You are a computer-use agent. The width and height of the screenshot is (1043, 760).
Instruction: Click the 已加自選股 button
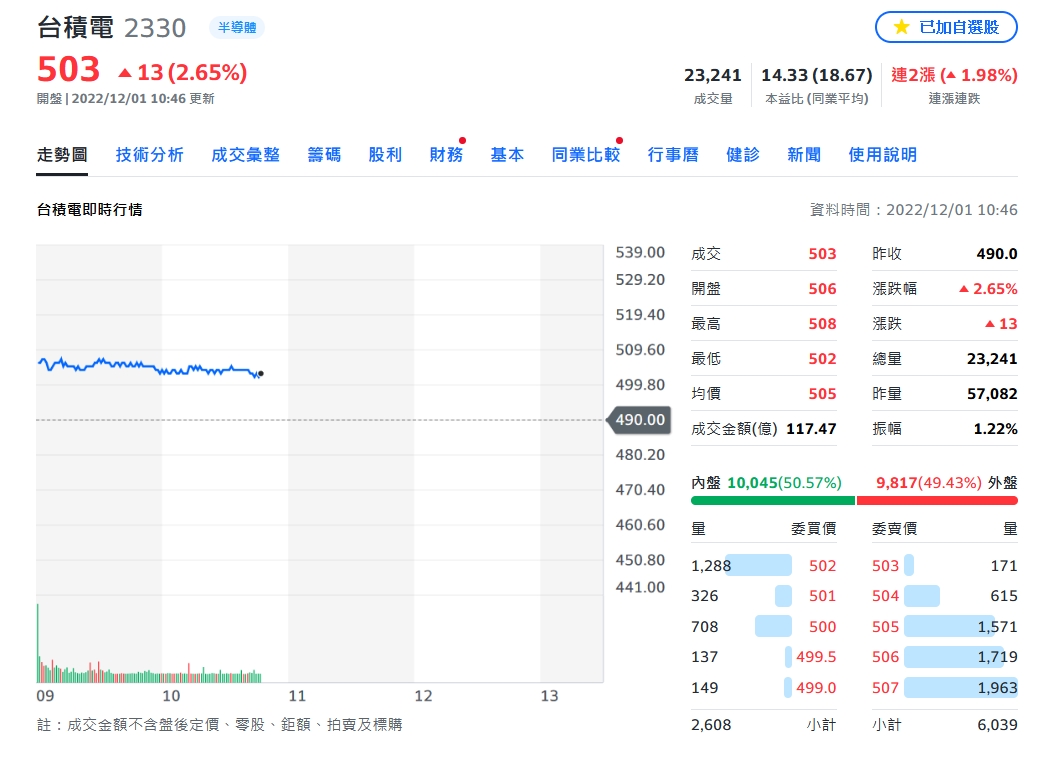click(x=946, y=27)
